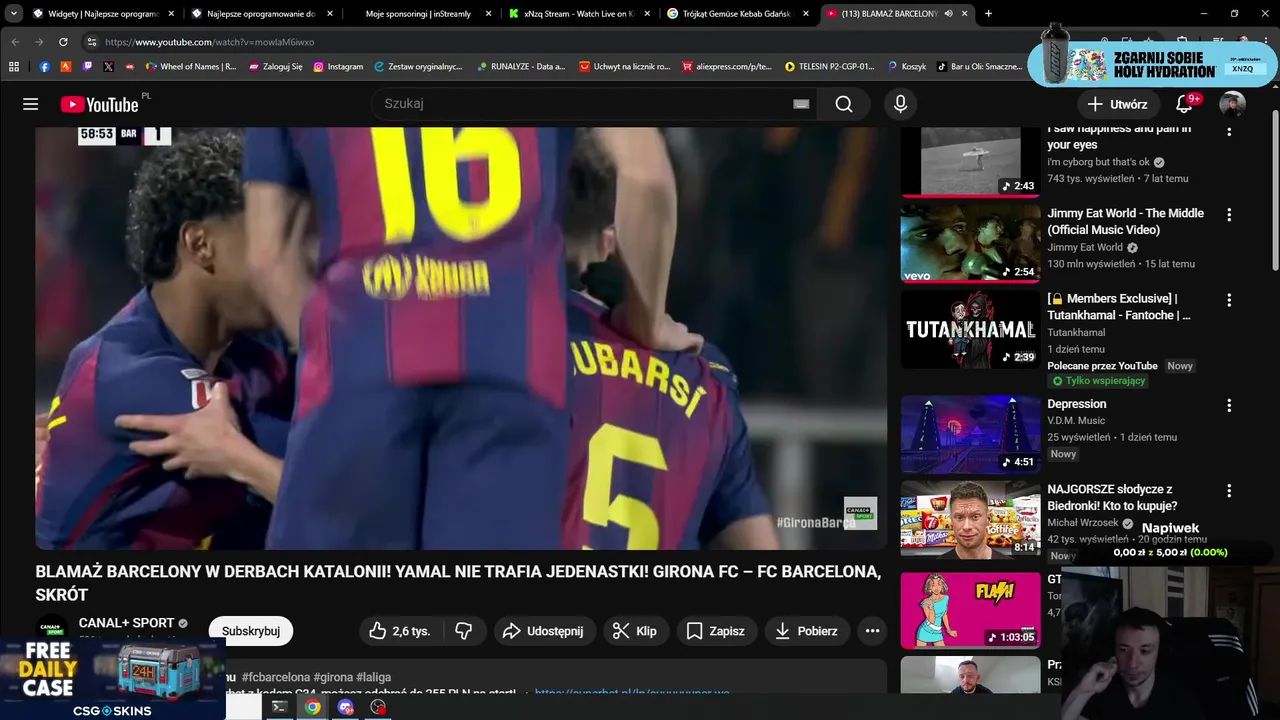Click the search magnifier button
Image resolution: width=1280 pixels, height=720 pixels.
[844, 104]
